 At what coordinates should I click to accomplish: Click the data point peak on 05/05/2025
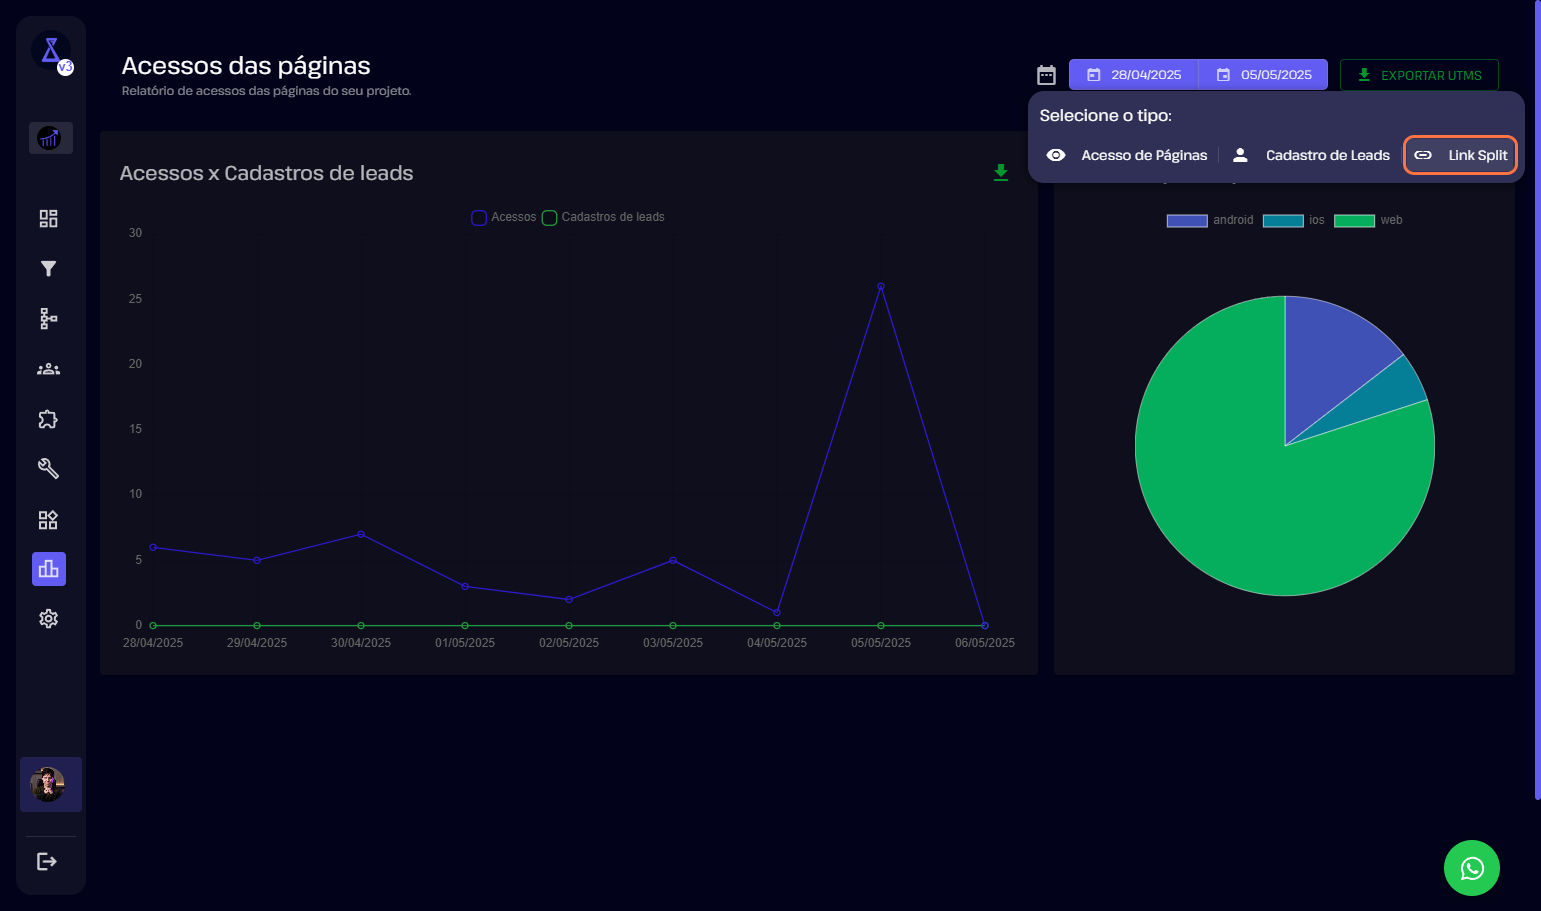(881, 286)
